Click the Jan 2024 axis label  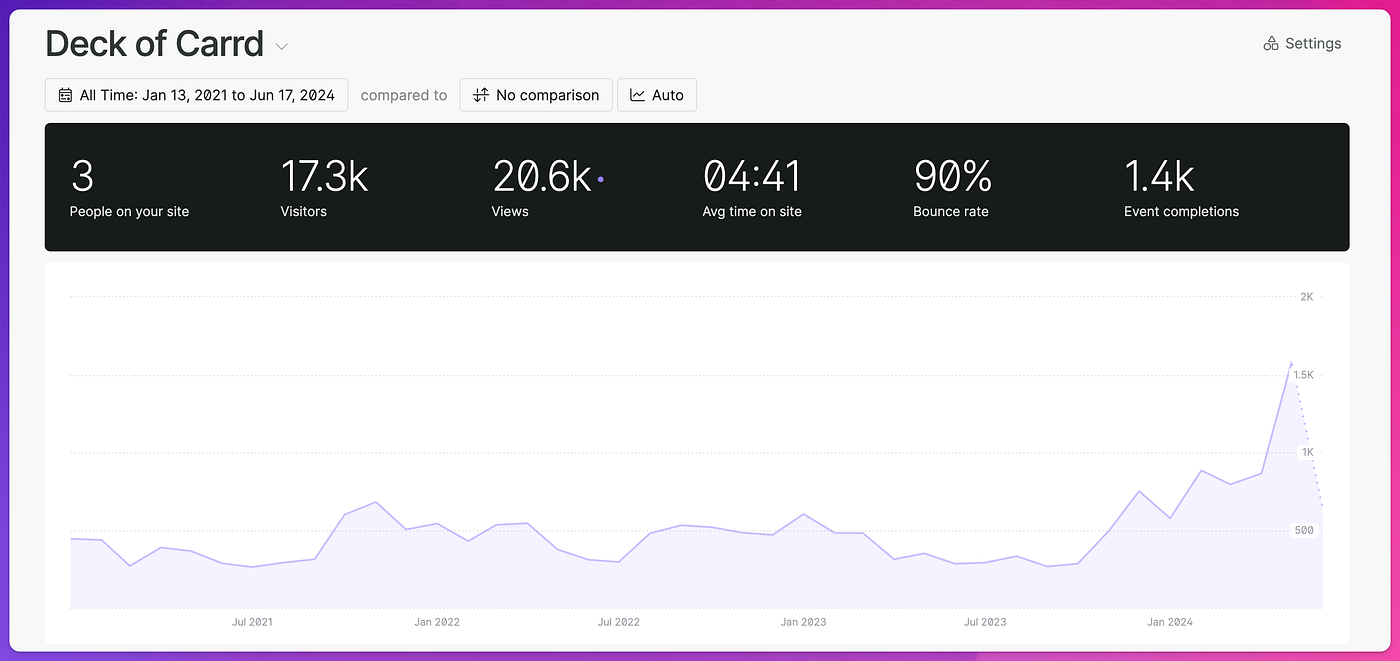[x=1170, y=622]
